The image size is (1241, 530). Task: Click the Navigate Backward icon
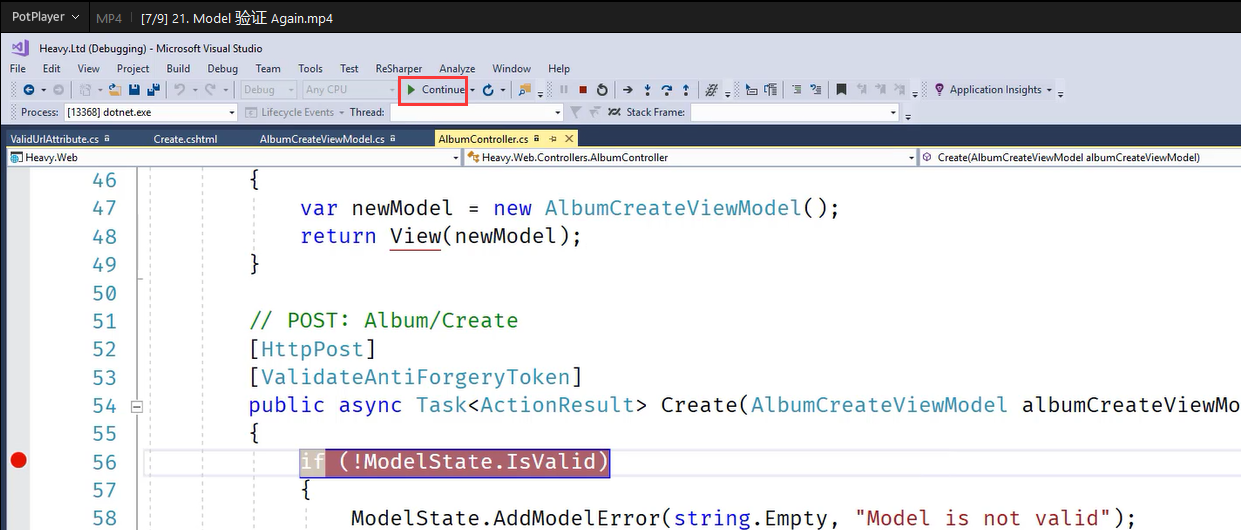[x=29, y=90]
